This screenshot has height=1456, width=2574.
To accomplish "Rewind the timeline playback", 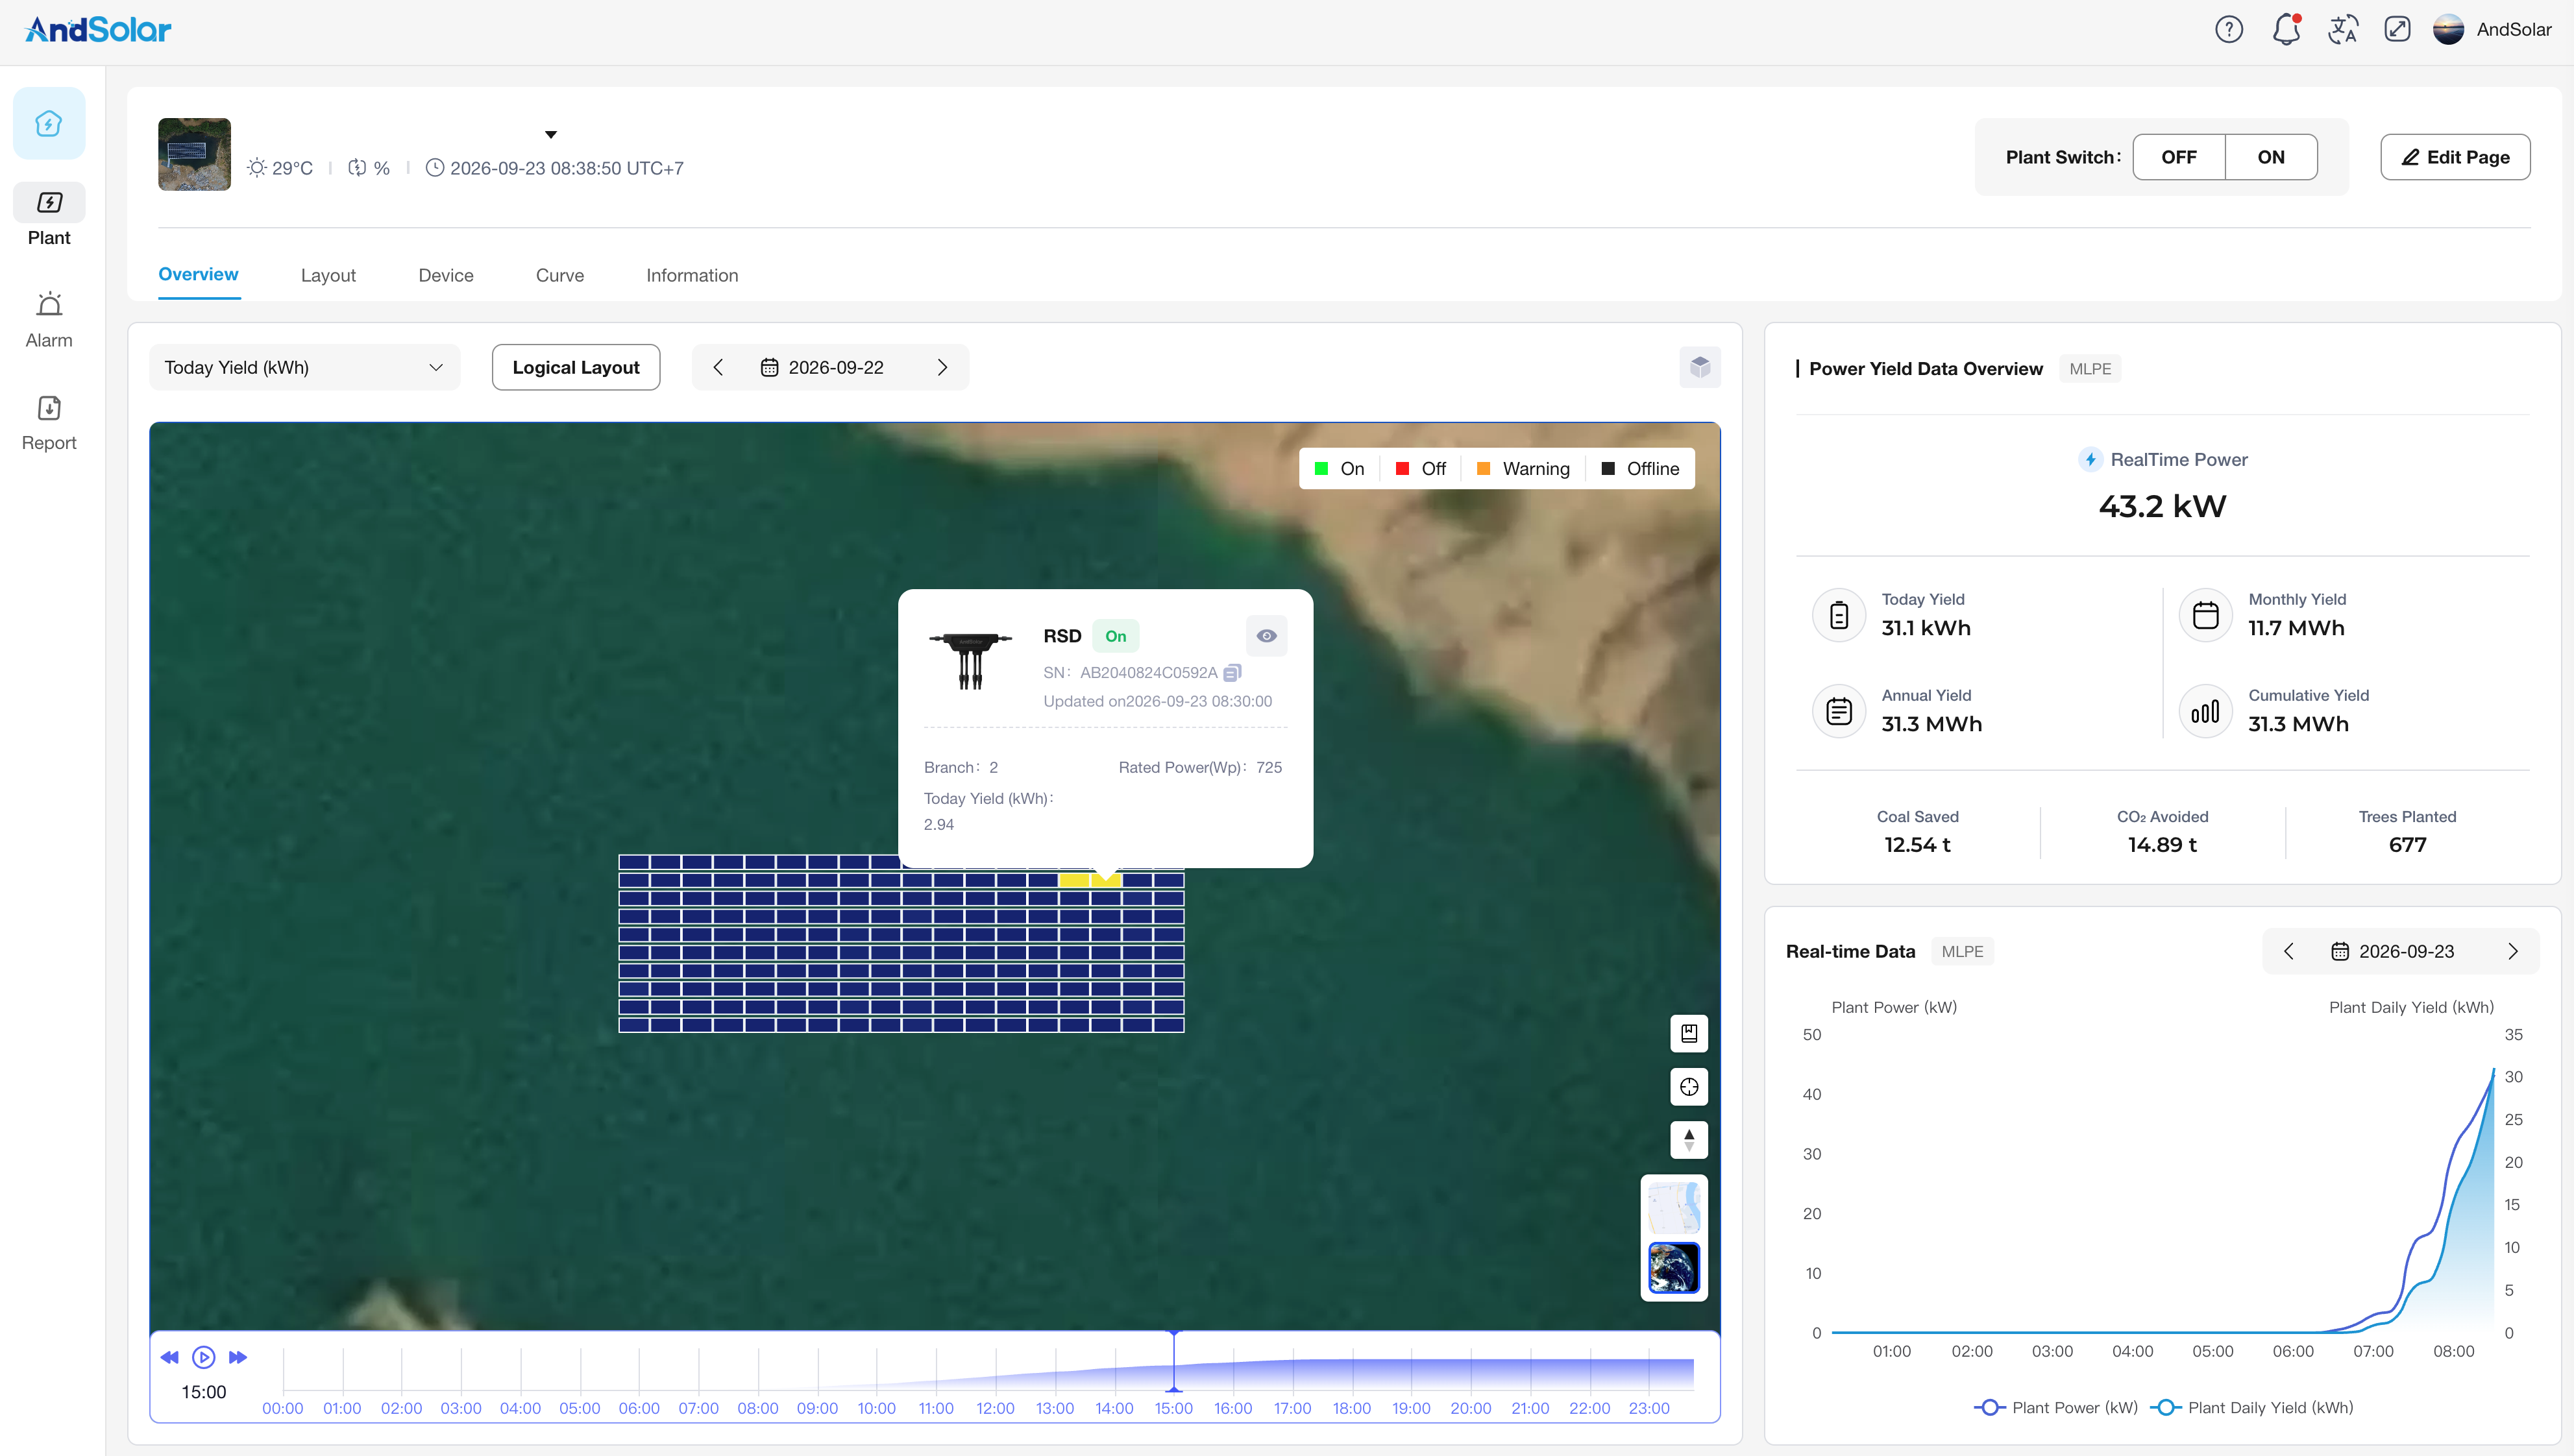I will (169, 1357).
